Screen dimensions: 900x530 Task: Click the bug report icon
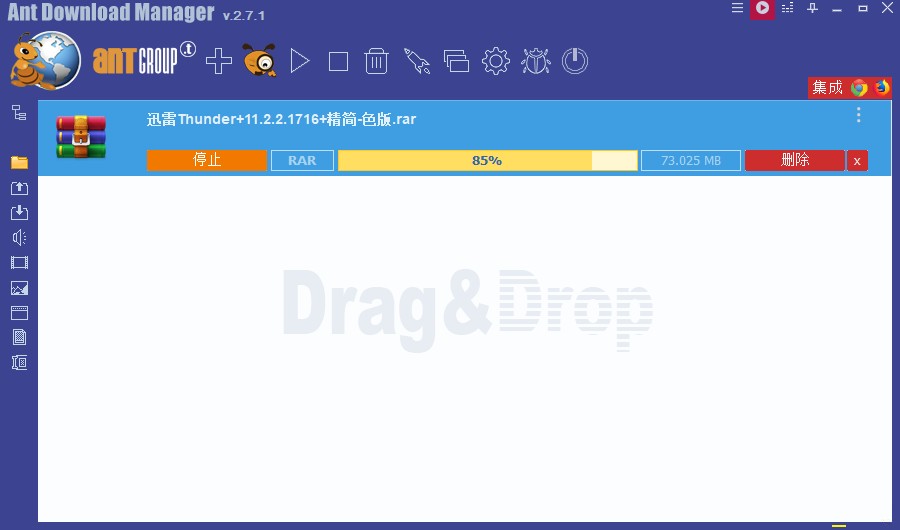536,61
